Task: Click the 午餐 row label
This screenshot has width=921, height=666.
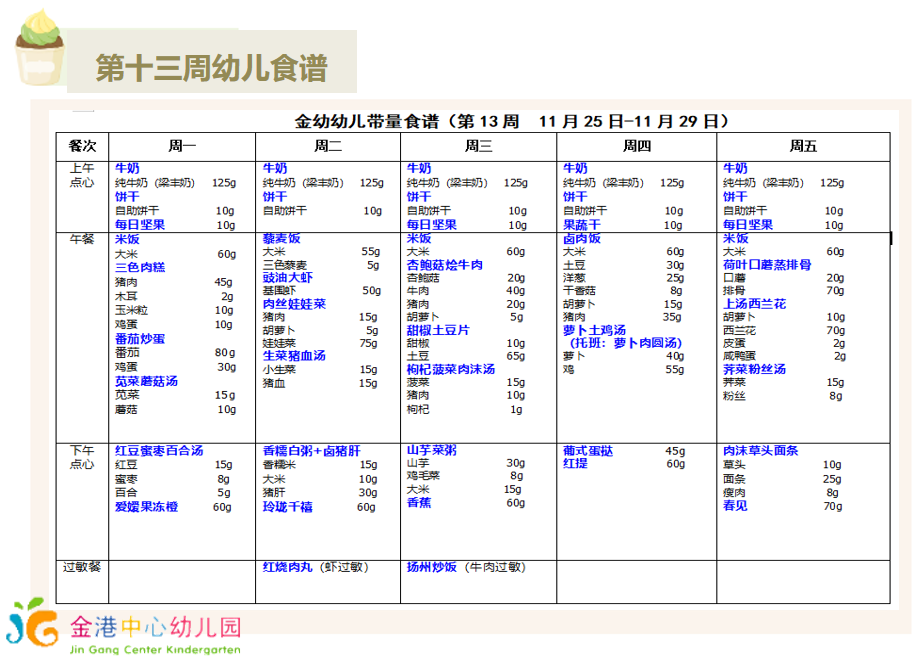Action: 82,239
